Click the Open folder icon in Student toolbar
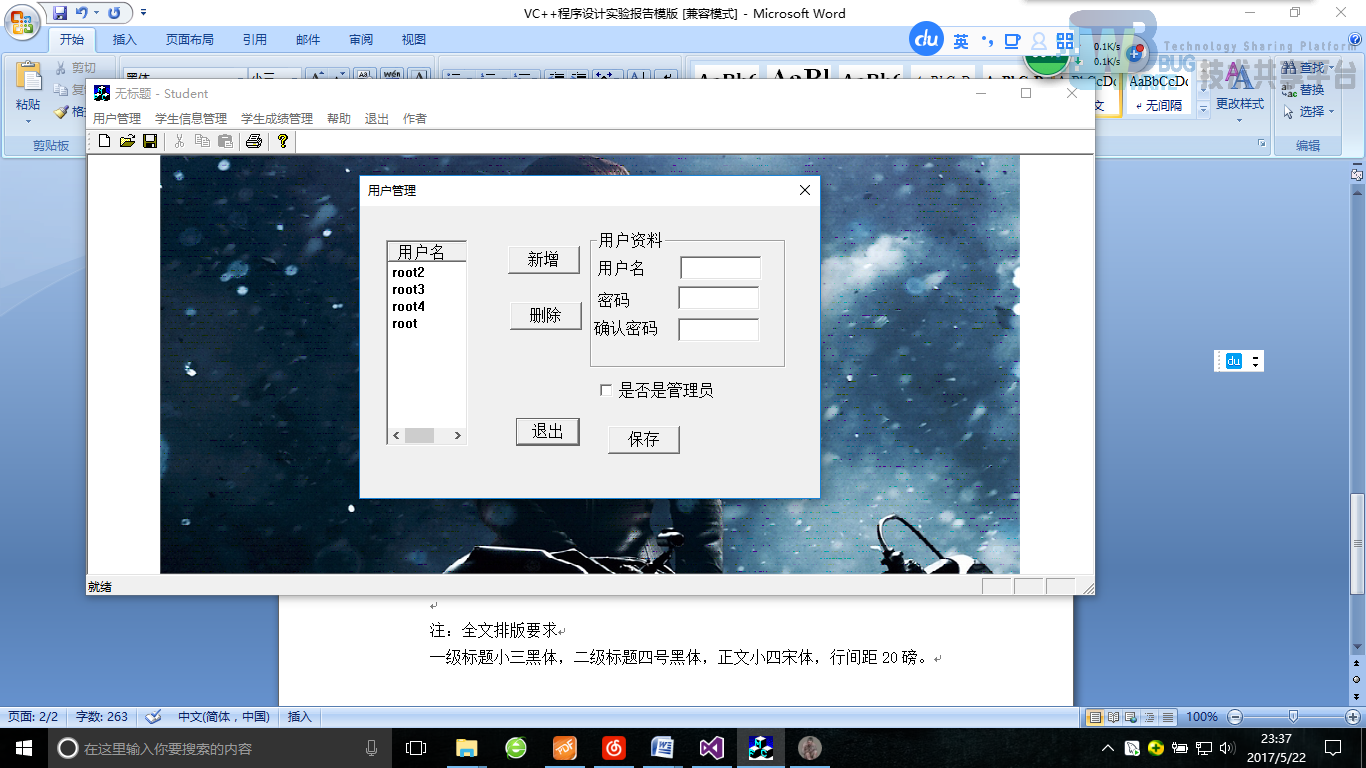The width and height of the screenshot is (1366, 768). coord(127,141)
